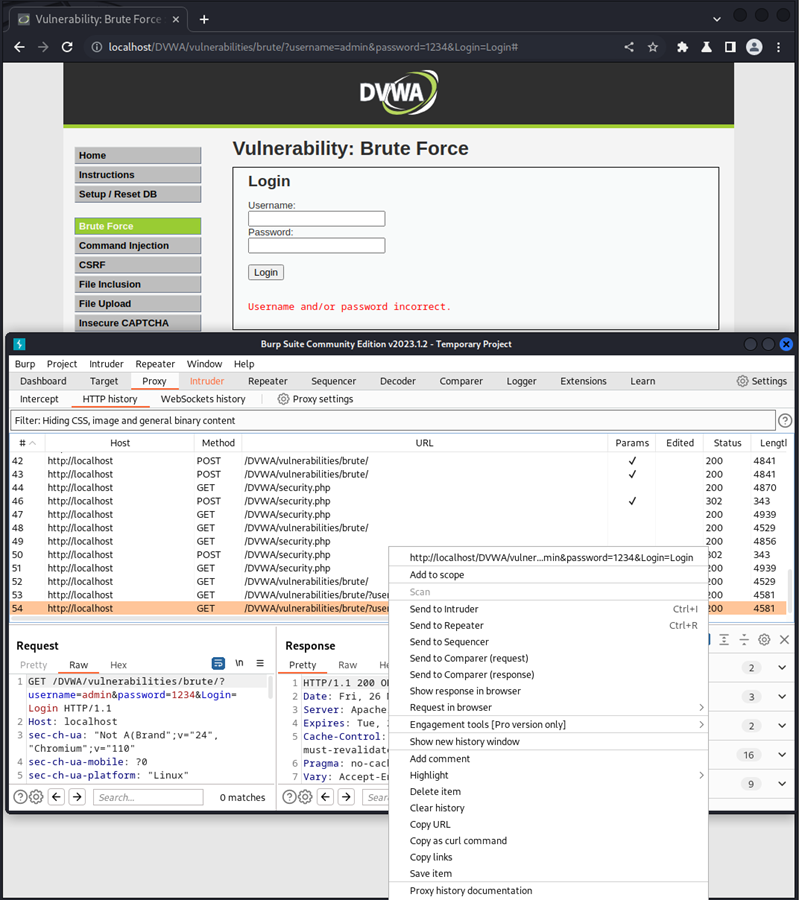The height and width of the screenshot is (900, 799).
Task: Click the DVWA Password input field
Action: (316, 246)
